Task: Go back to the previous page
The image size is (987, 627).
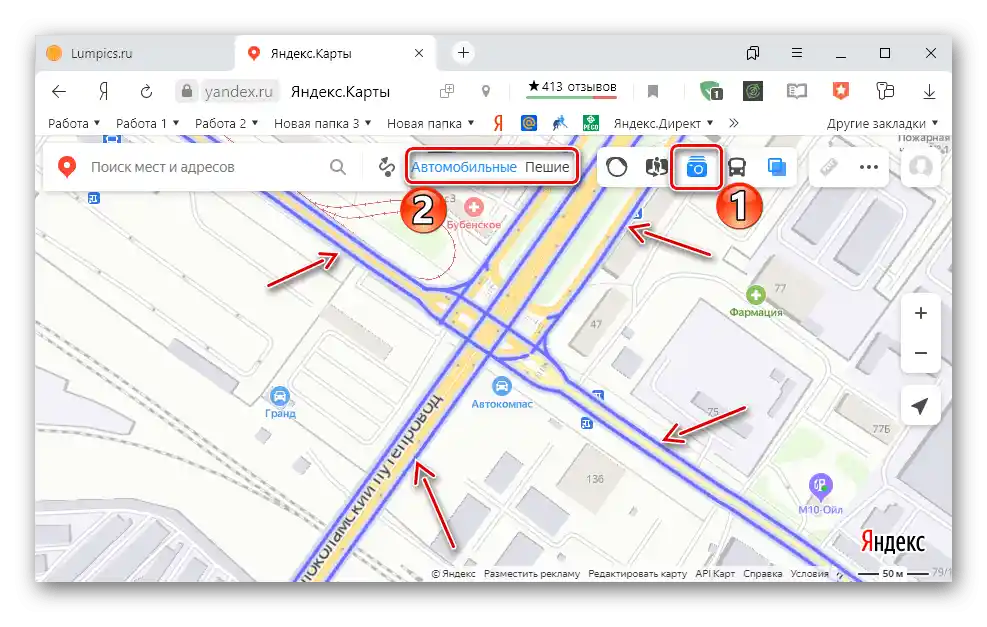Action: (x=59, y=92)
